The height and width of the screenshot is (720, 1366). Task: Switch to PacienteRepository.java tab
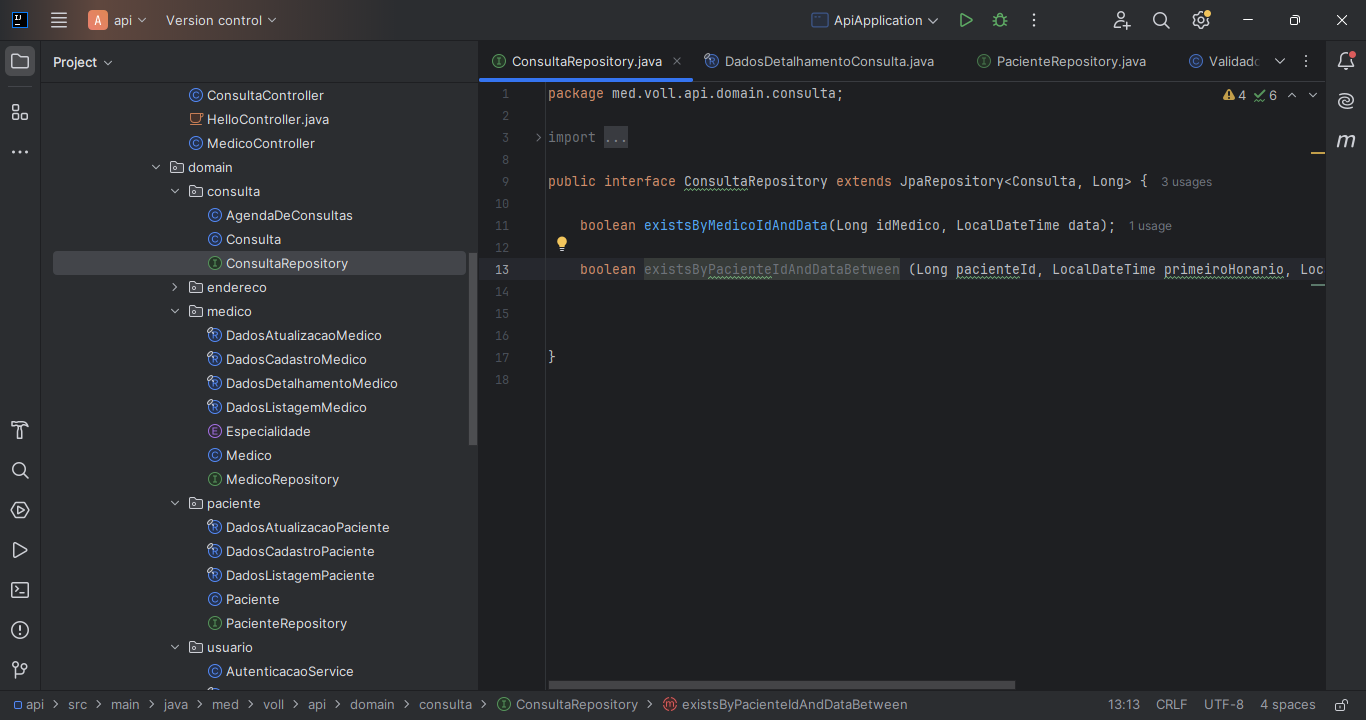[x=1061, y=61]
